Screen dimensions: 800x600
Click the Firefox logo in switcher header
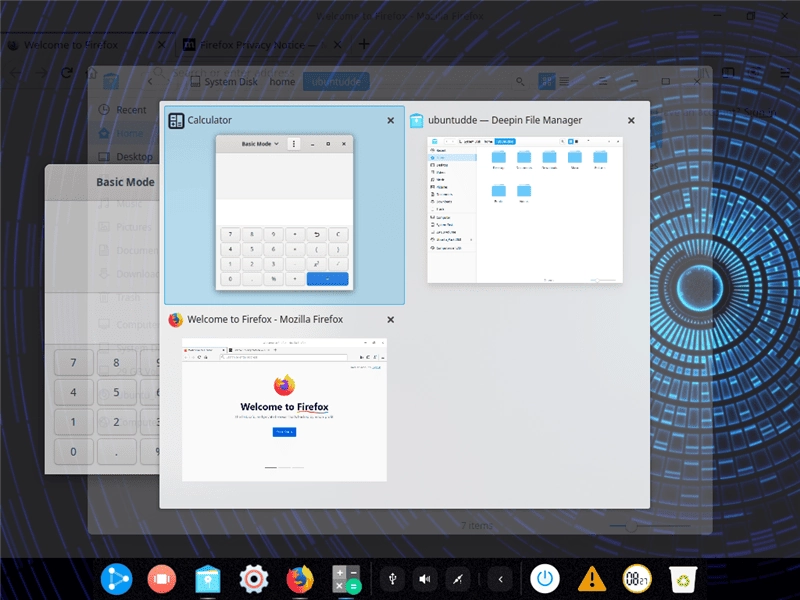click(176, 319)
